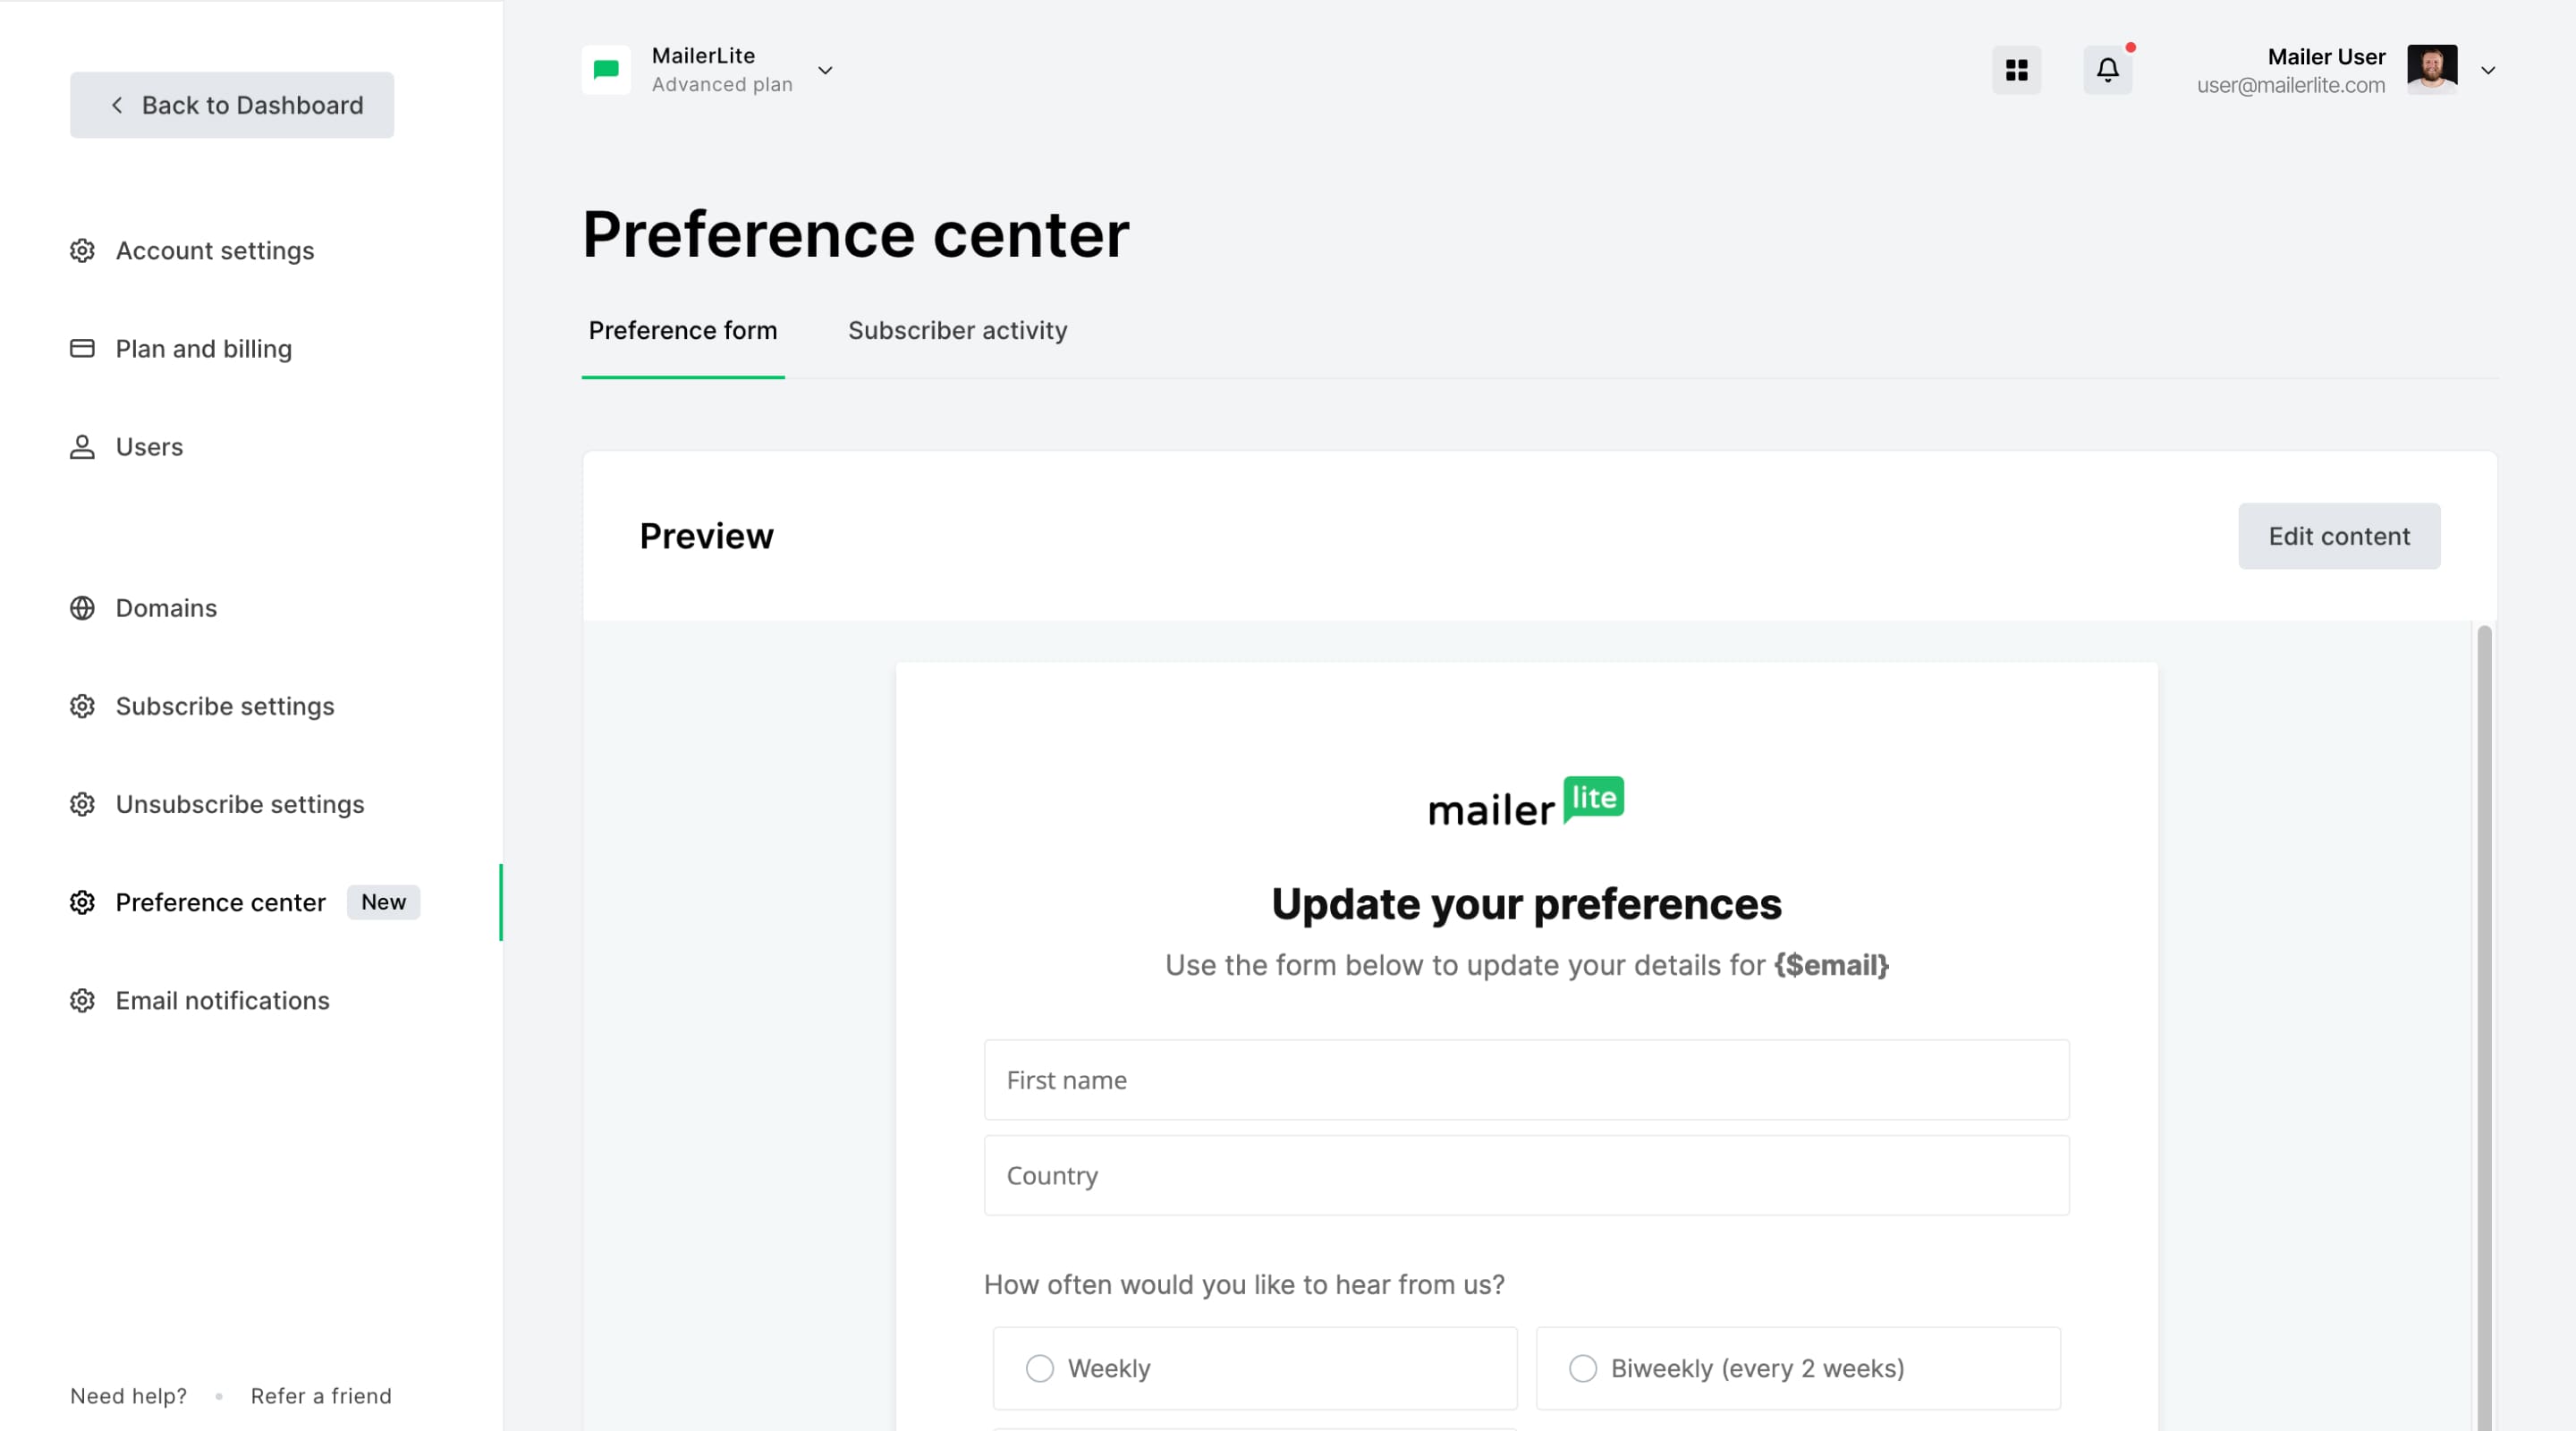Expand the MailerLite Advanced plan dropdown

pos(825,71)
